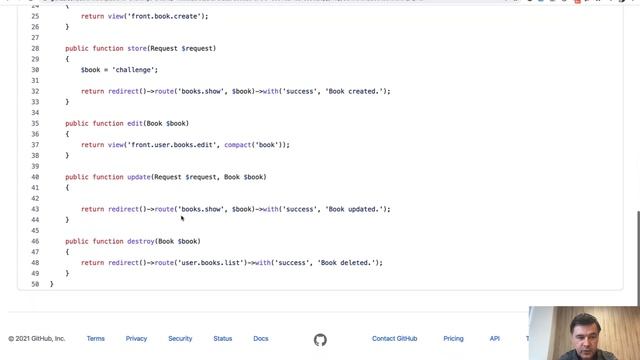Open the API footer link

[495, 339]
